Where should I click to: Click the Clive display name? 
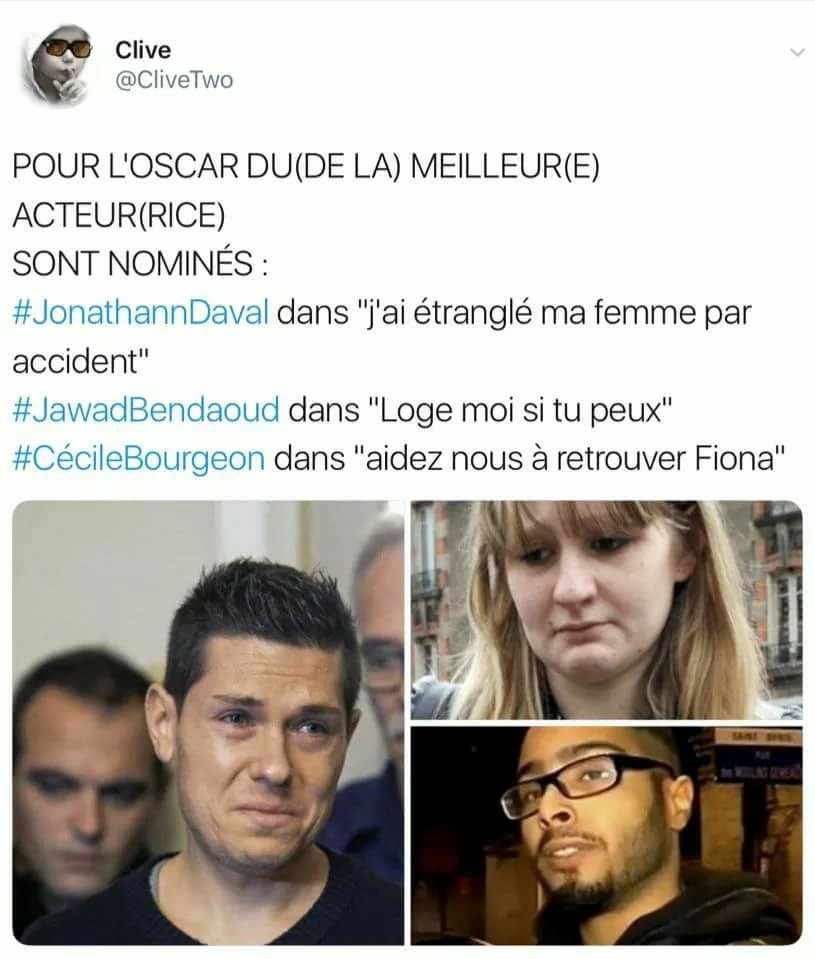pyautogui.click(x=143, y=50)
